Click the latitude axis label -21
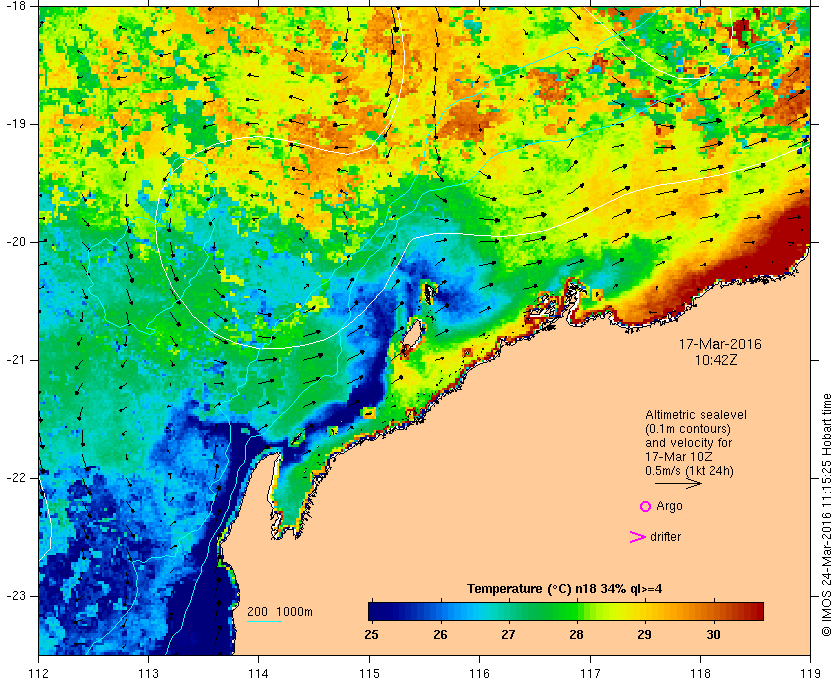 point(14,360)
